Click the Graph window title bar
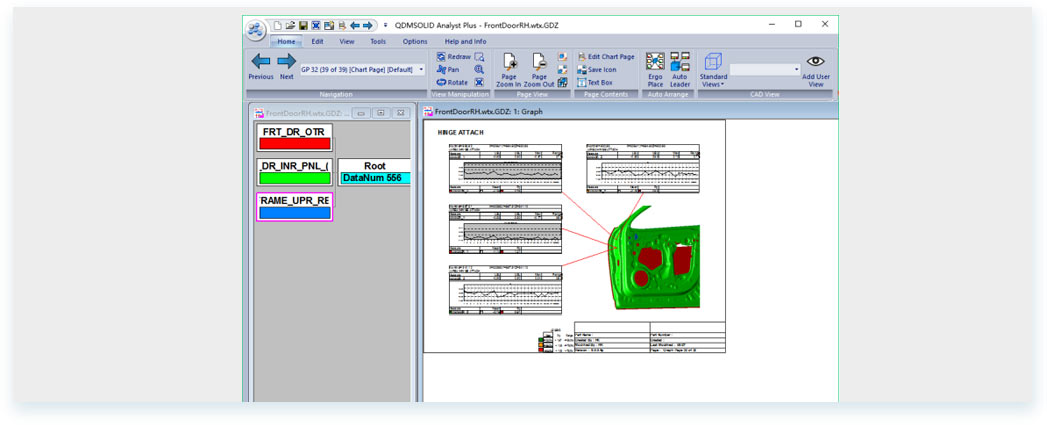 628,112
